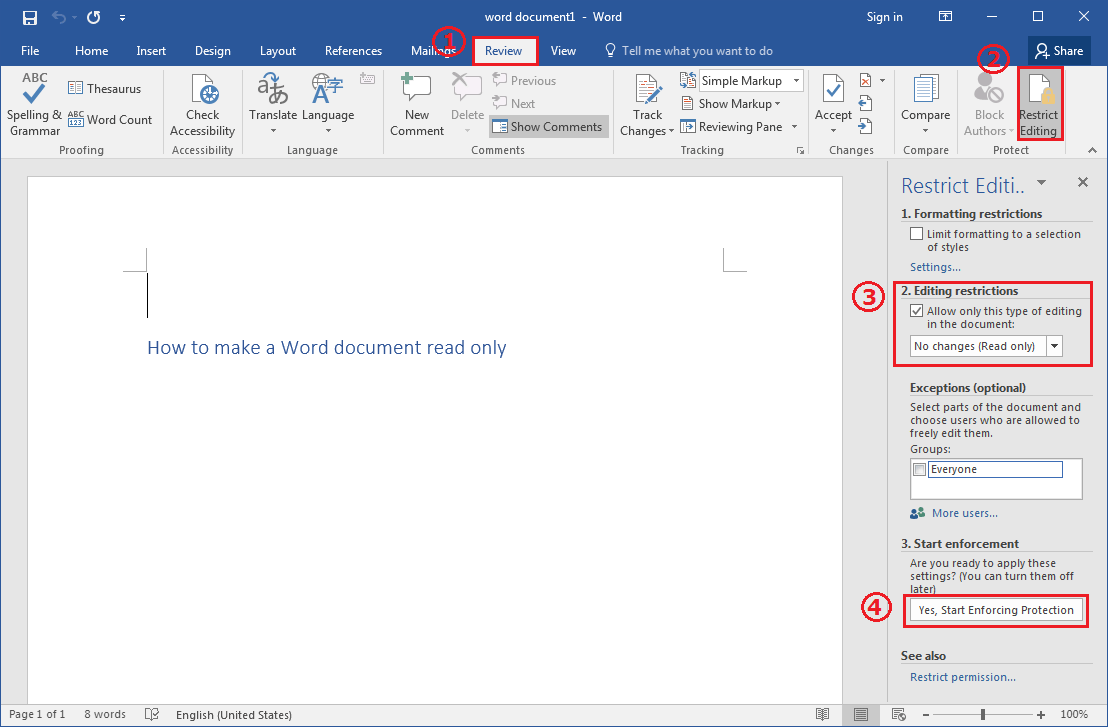Expand the Track Changes dropdown arrow
Screen dimensions: 1108x727
click(x=671, y=132)
